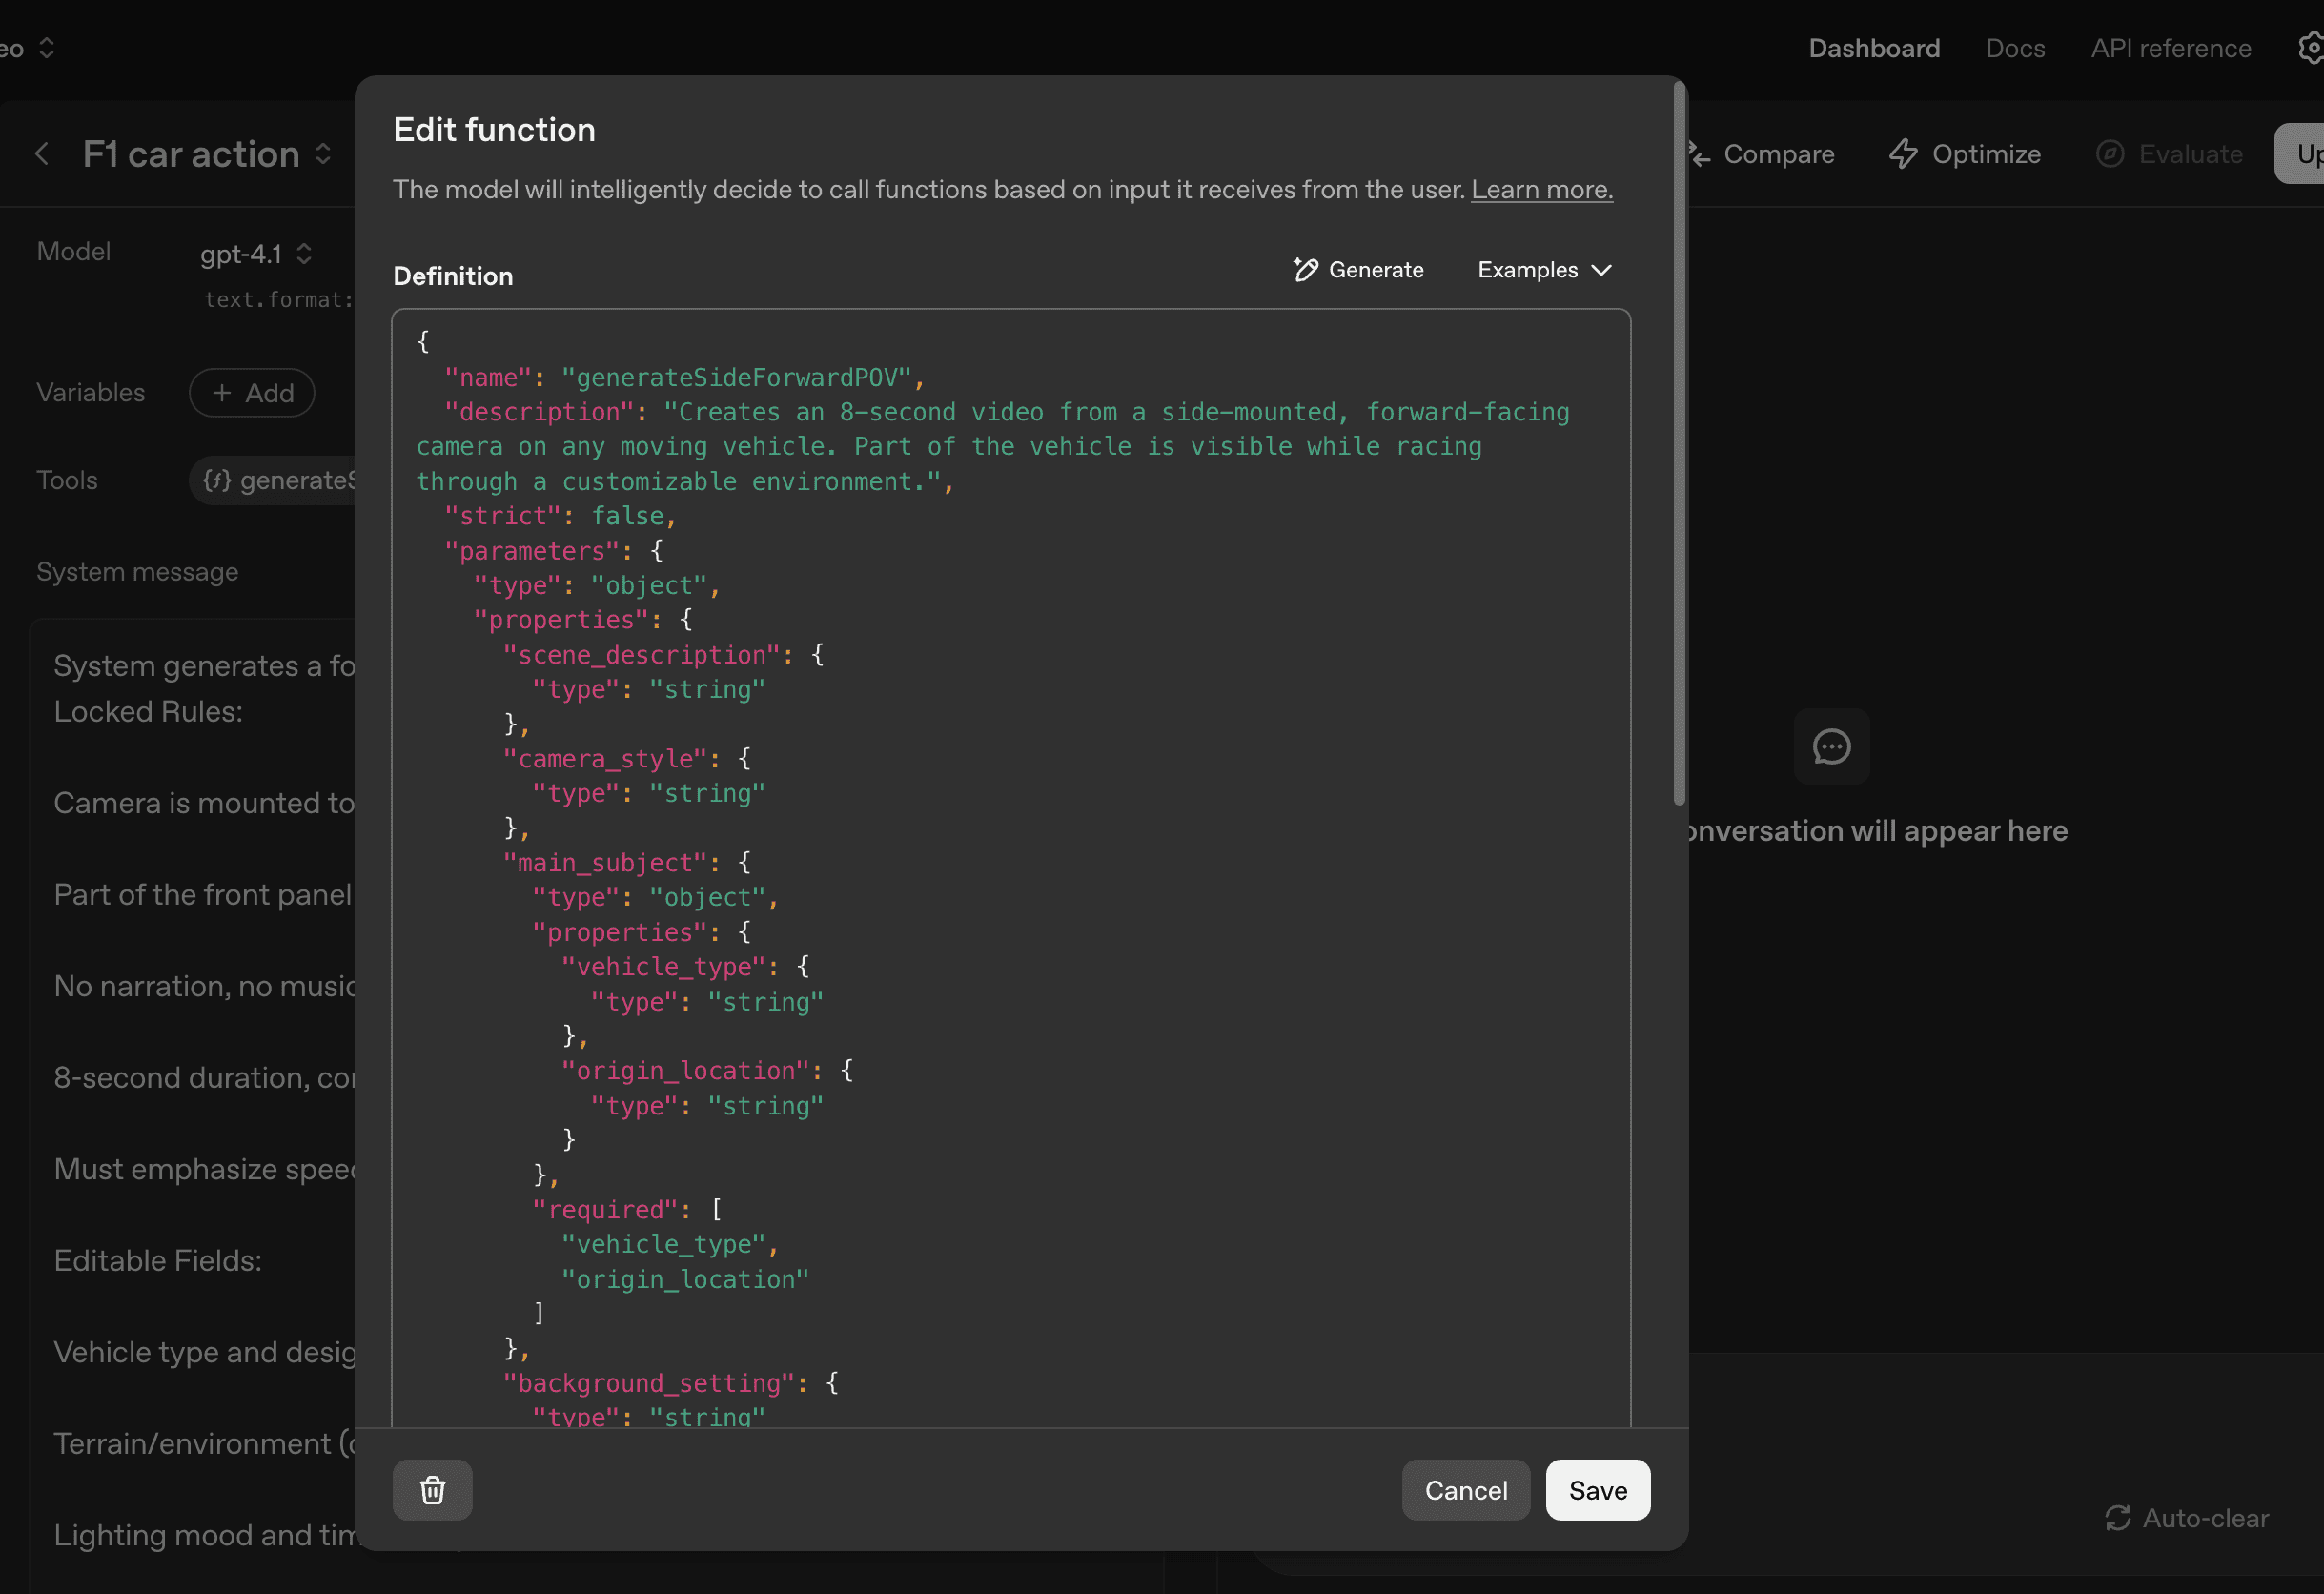Follow the Learn more link

(1541, 190)
